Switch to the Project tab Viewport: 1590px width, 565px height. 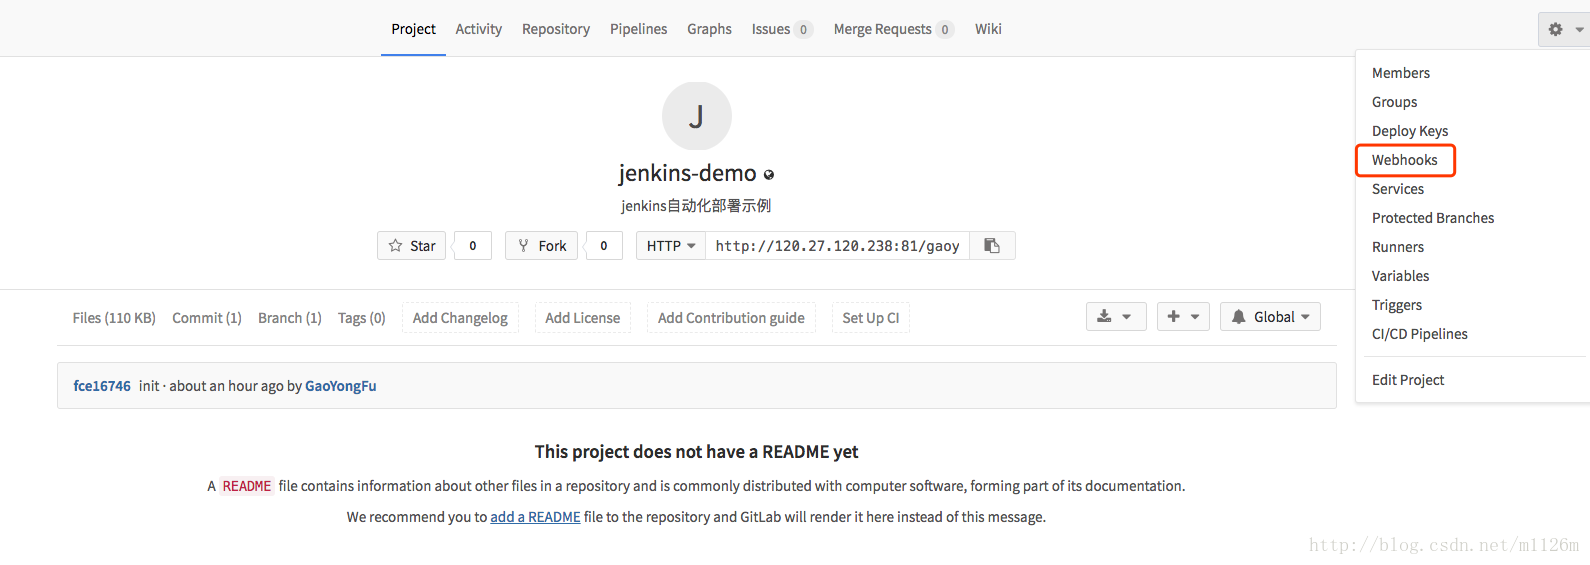413,29
